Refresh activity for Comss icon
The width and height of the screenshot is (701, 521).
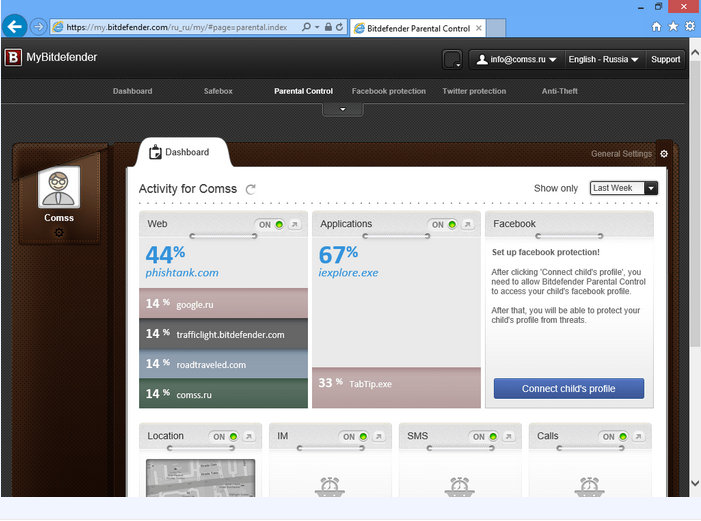(x=251, y=189)
